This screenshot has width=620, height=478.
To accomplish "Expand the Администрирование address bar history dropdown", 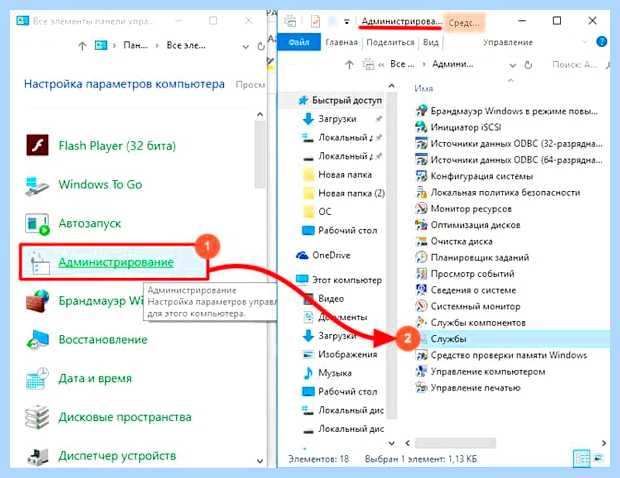I will pyautogui.click(x=512, y=65).
